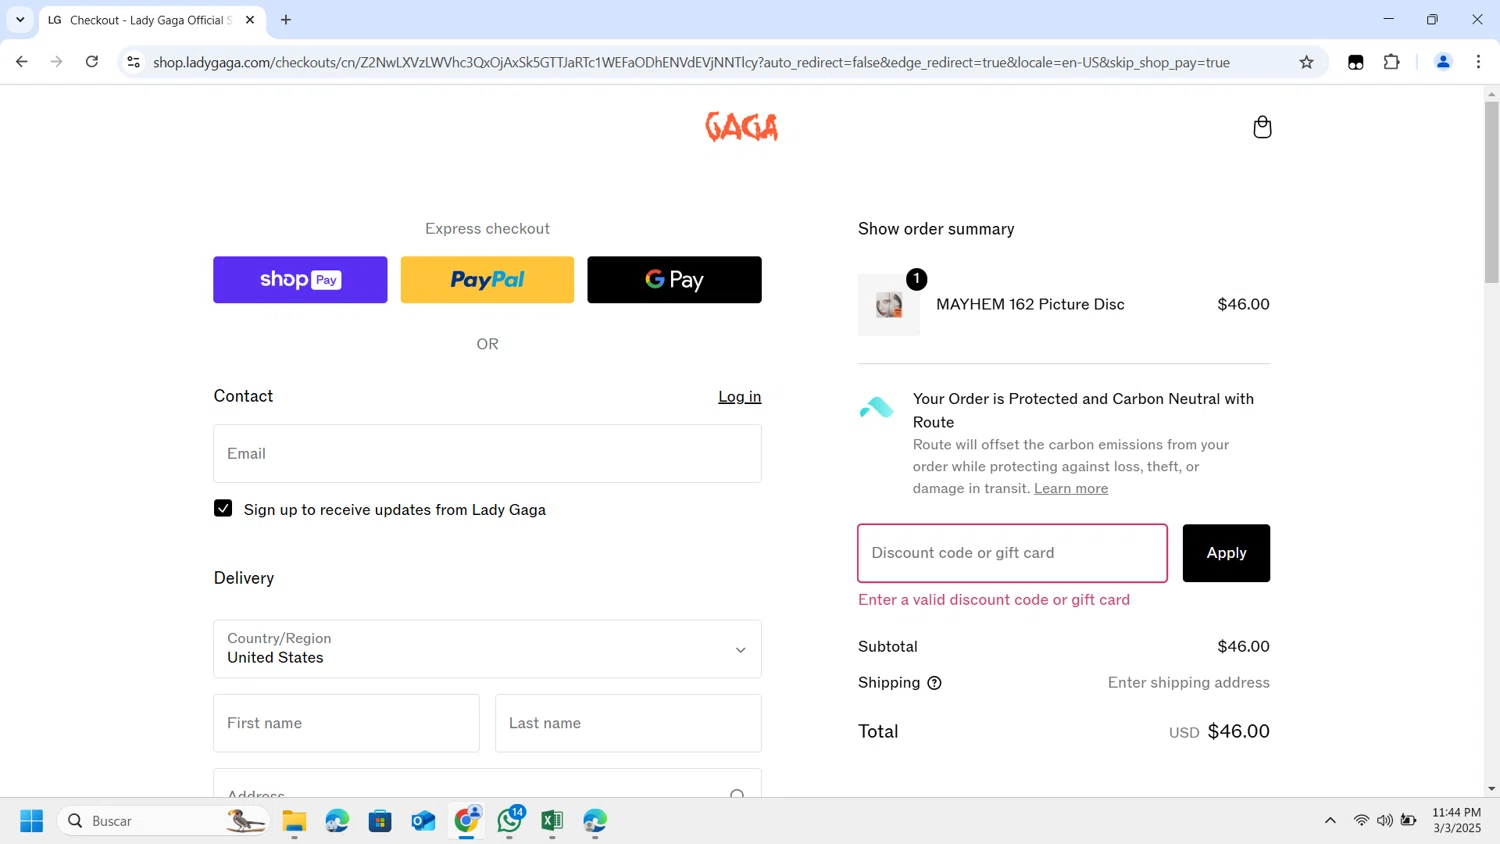
Task: Click the MAYHEM 162 Picture Disc product name
Action: (1030, 305)
